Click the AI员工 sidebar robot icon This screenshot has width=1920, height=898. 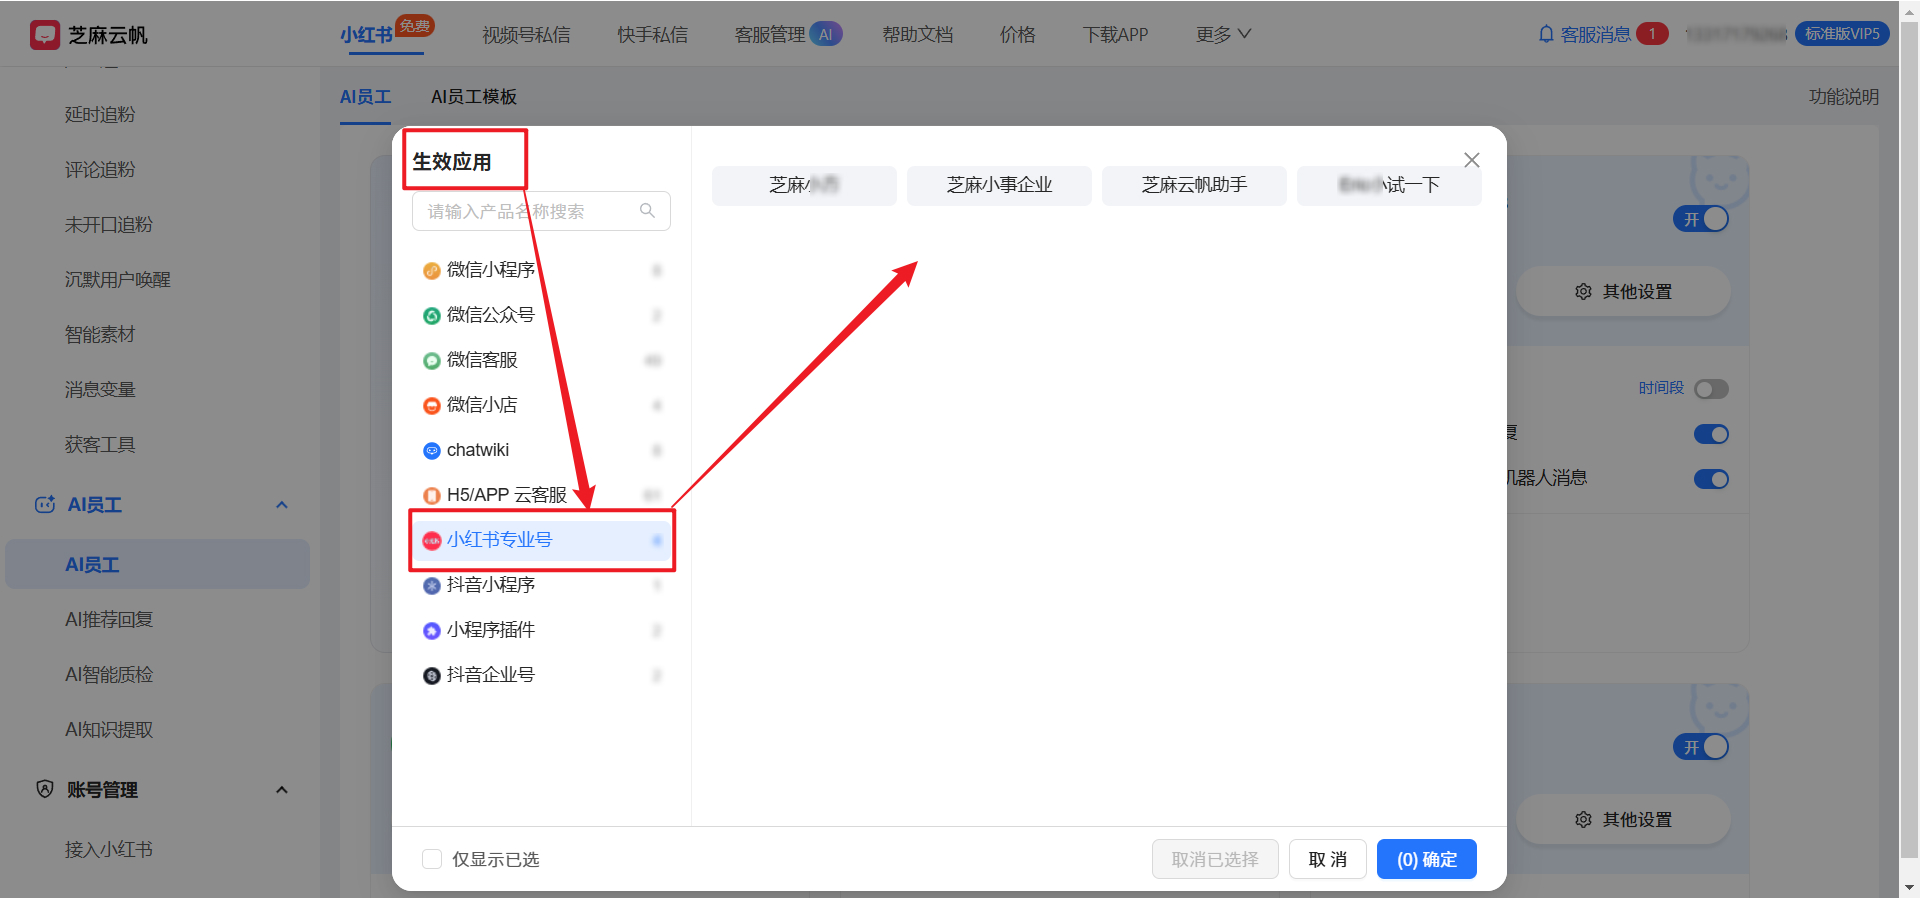(x=45, y=505)
